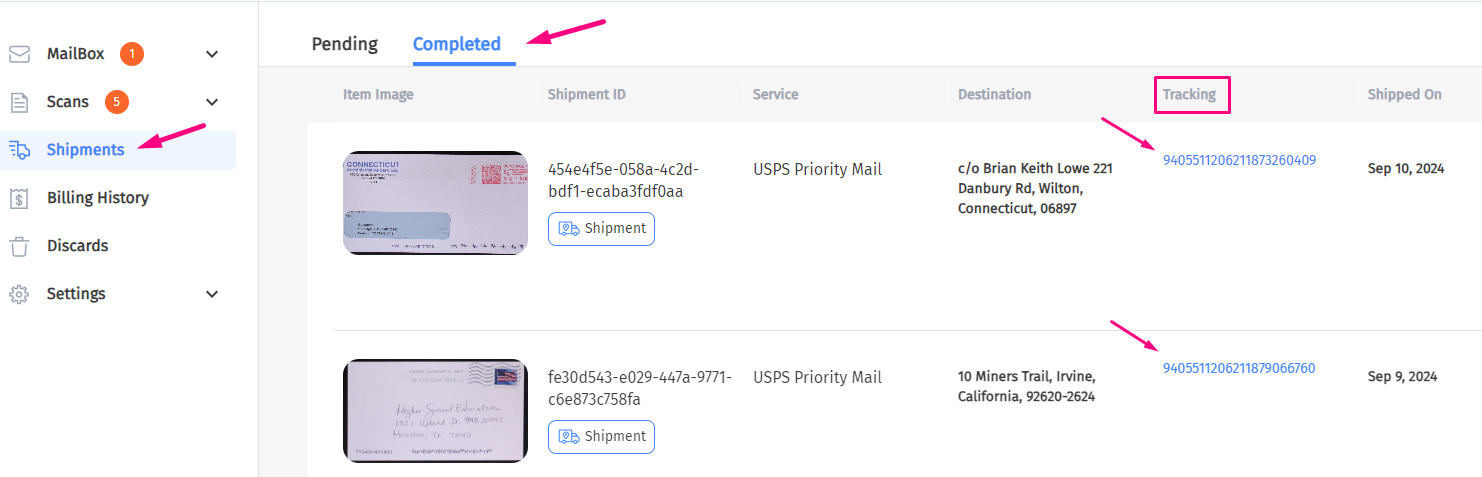Viewport: 1482px width, 477px height.
Task: Click the orange Scans badge showing 5
Action: 117,102
